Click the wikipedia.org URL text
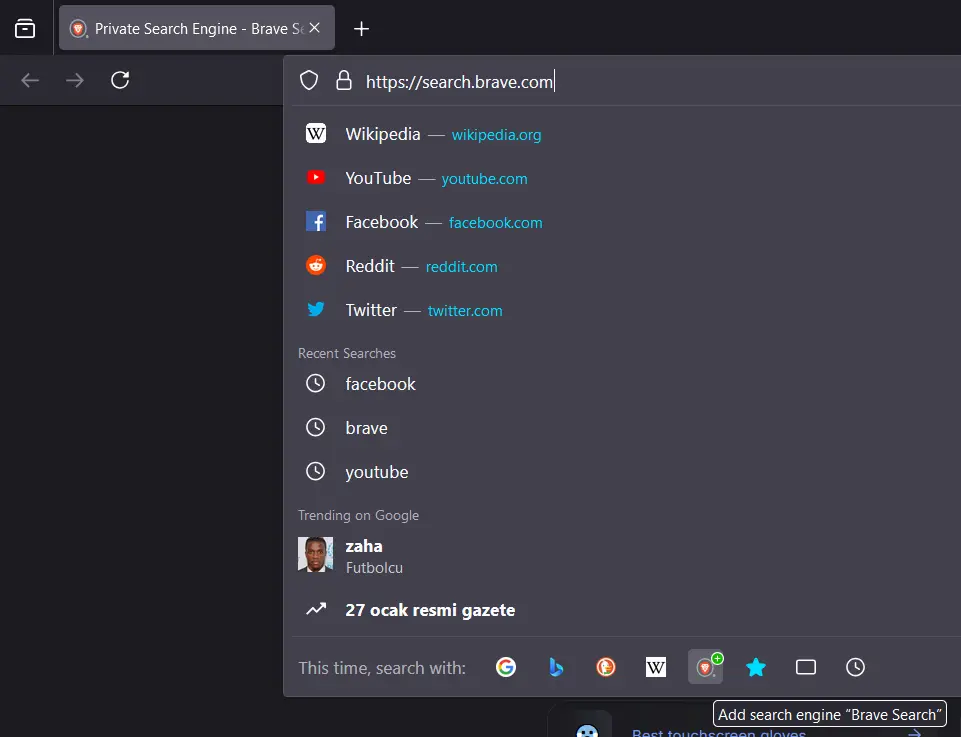 tap(496, 135)
